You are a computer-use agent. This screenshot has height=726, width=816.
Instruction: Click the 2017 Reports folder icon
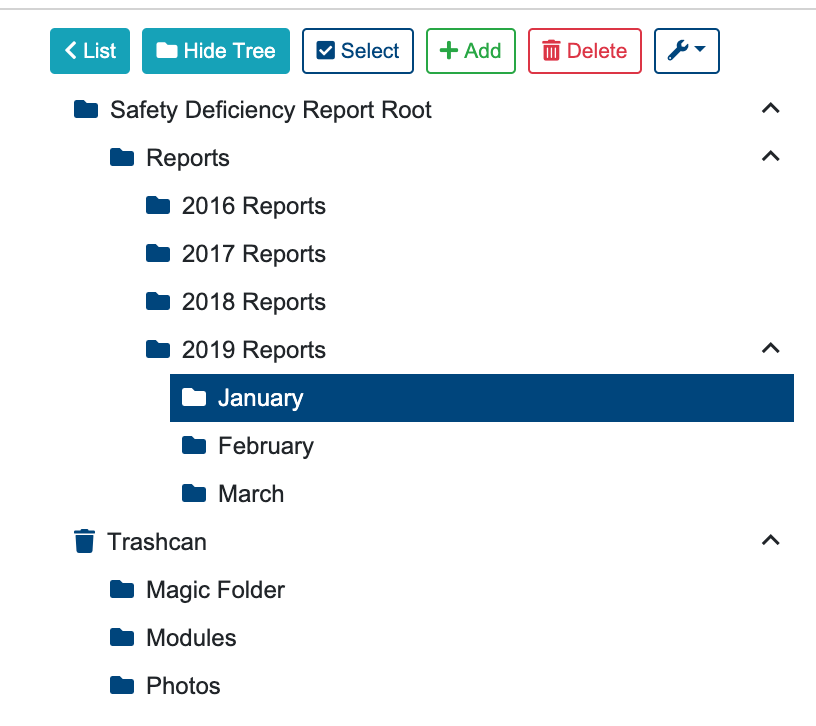click(x=158, y=253)
